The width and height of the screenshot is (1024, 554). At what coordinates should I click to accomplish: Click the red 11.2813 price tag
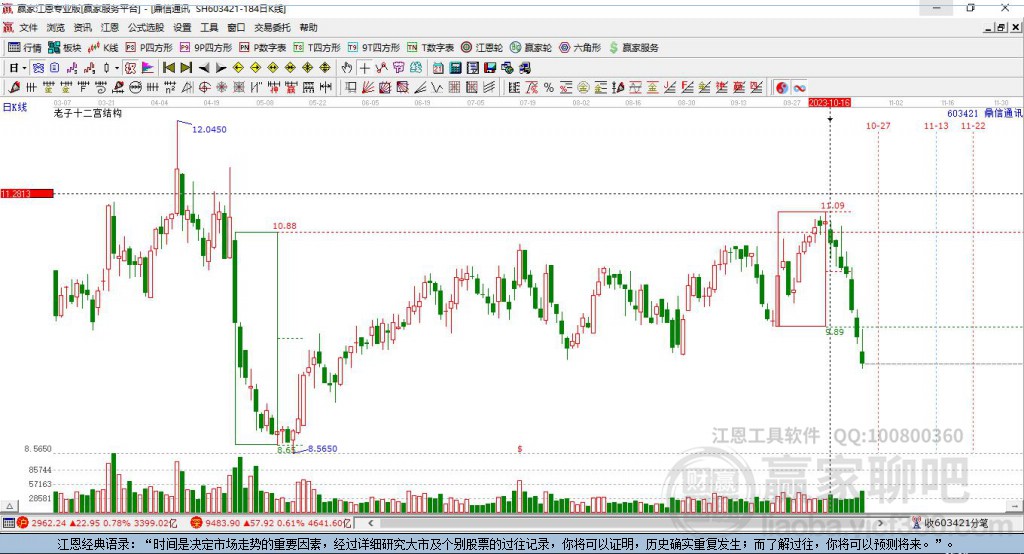point(27,193)
